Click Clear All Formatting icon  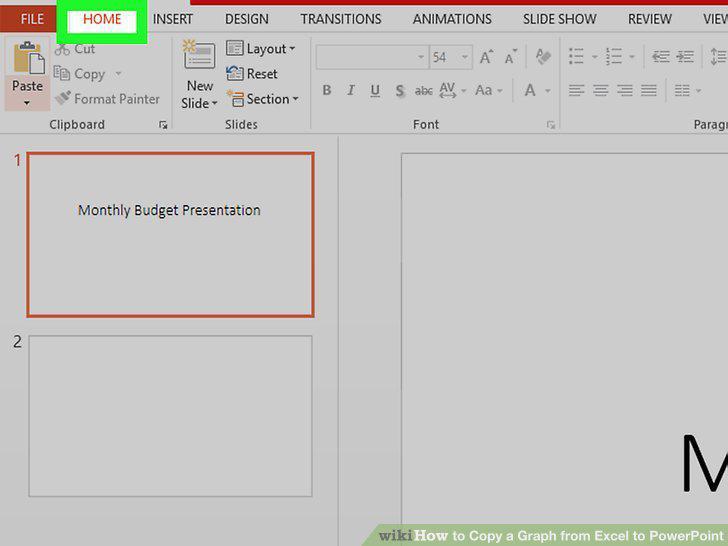(543, 57)
